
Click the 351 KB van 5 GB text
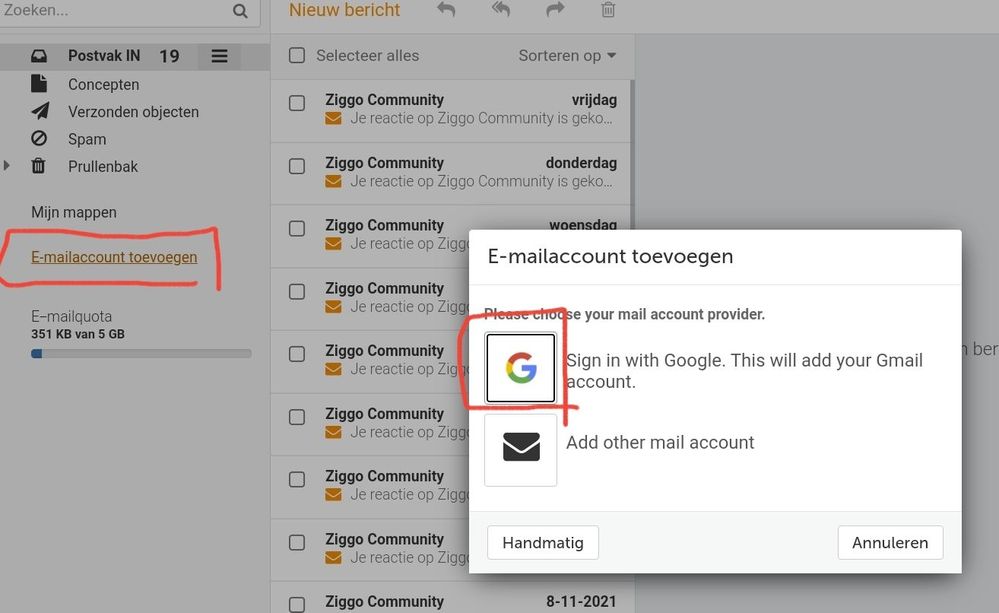(78, 334)
